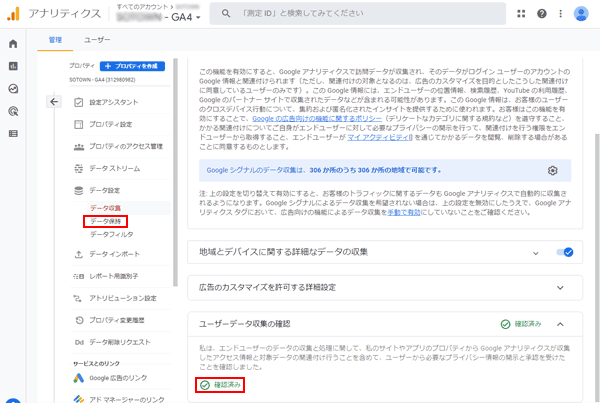Click the 設定アシスタント checklist icon

[78, 102]
